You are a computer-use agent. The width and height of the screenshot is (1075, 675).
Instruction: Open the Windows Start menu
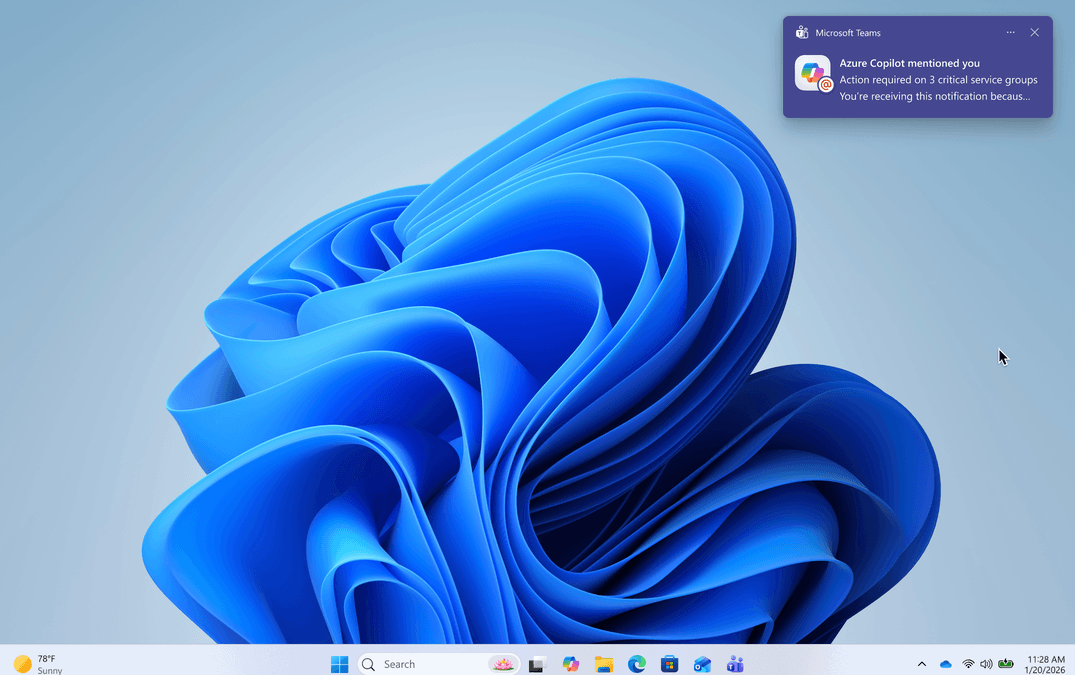tap(339, 664)
